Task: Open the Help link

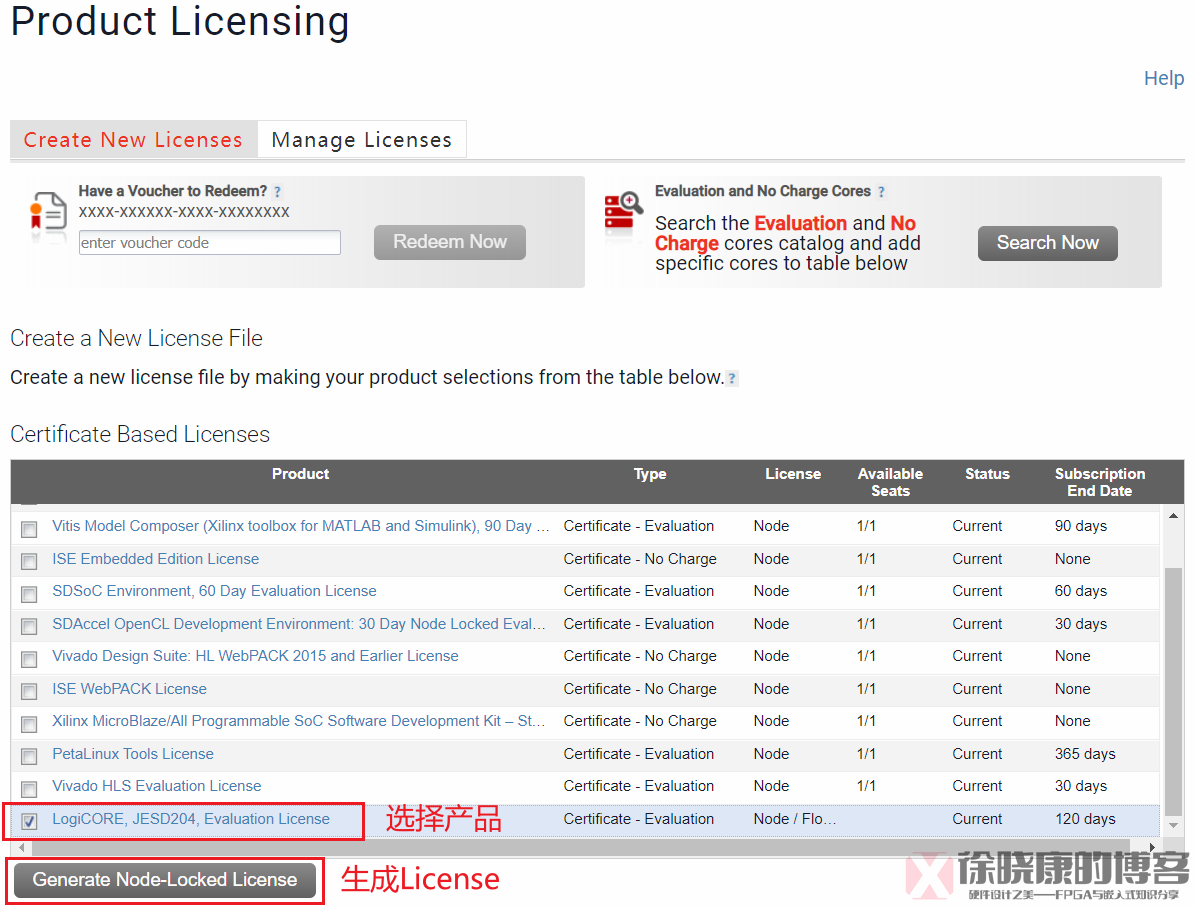Action: (x=1164, y=78)
